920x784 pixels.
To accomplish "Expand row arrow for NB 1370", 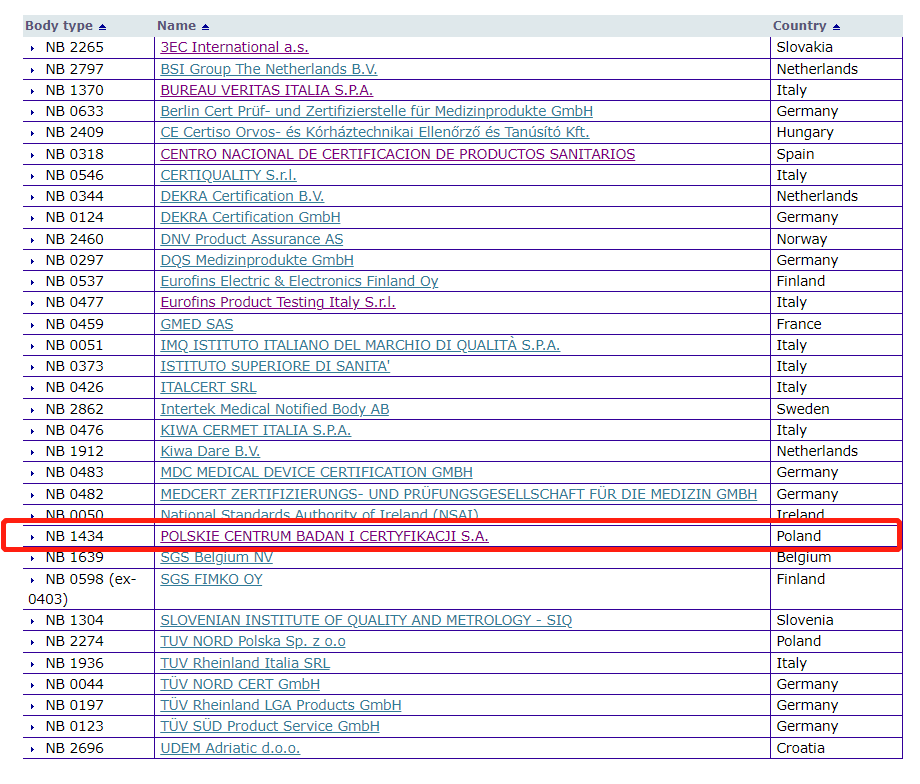I will pyautogui.click(x=32, y=91).
